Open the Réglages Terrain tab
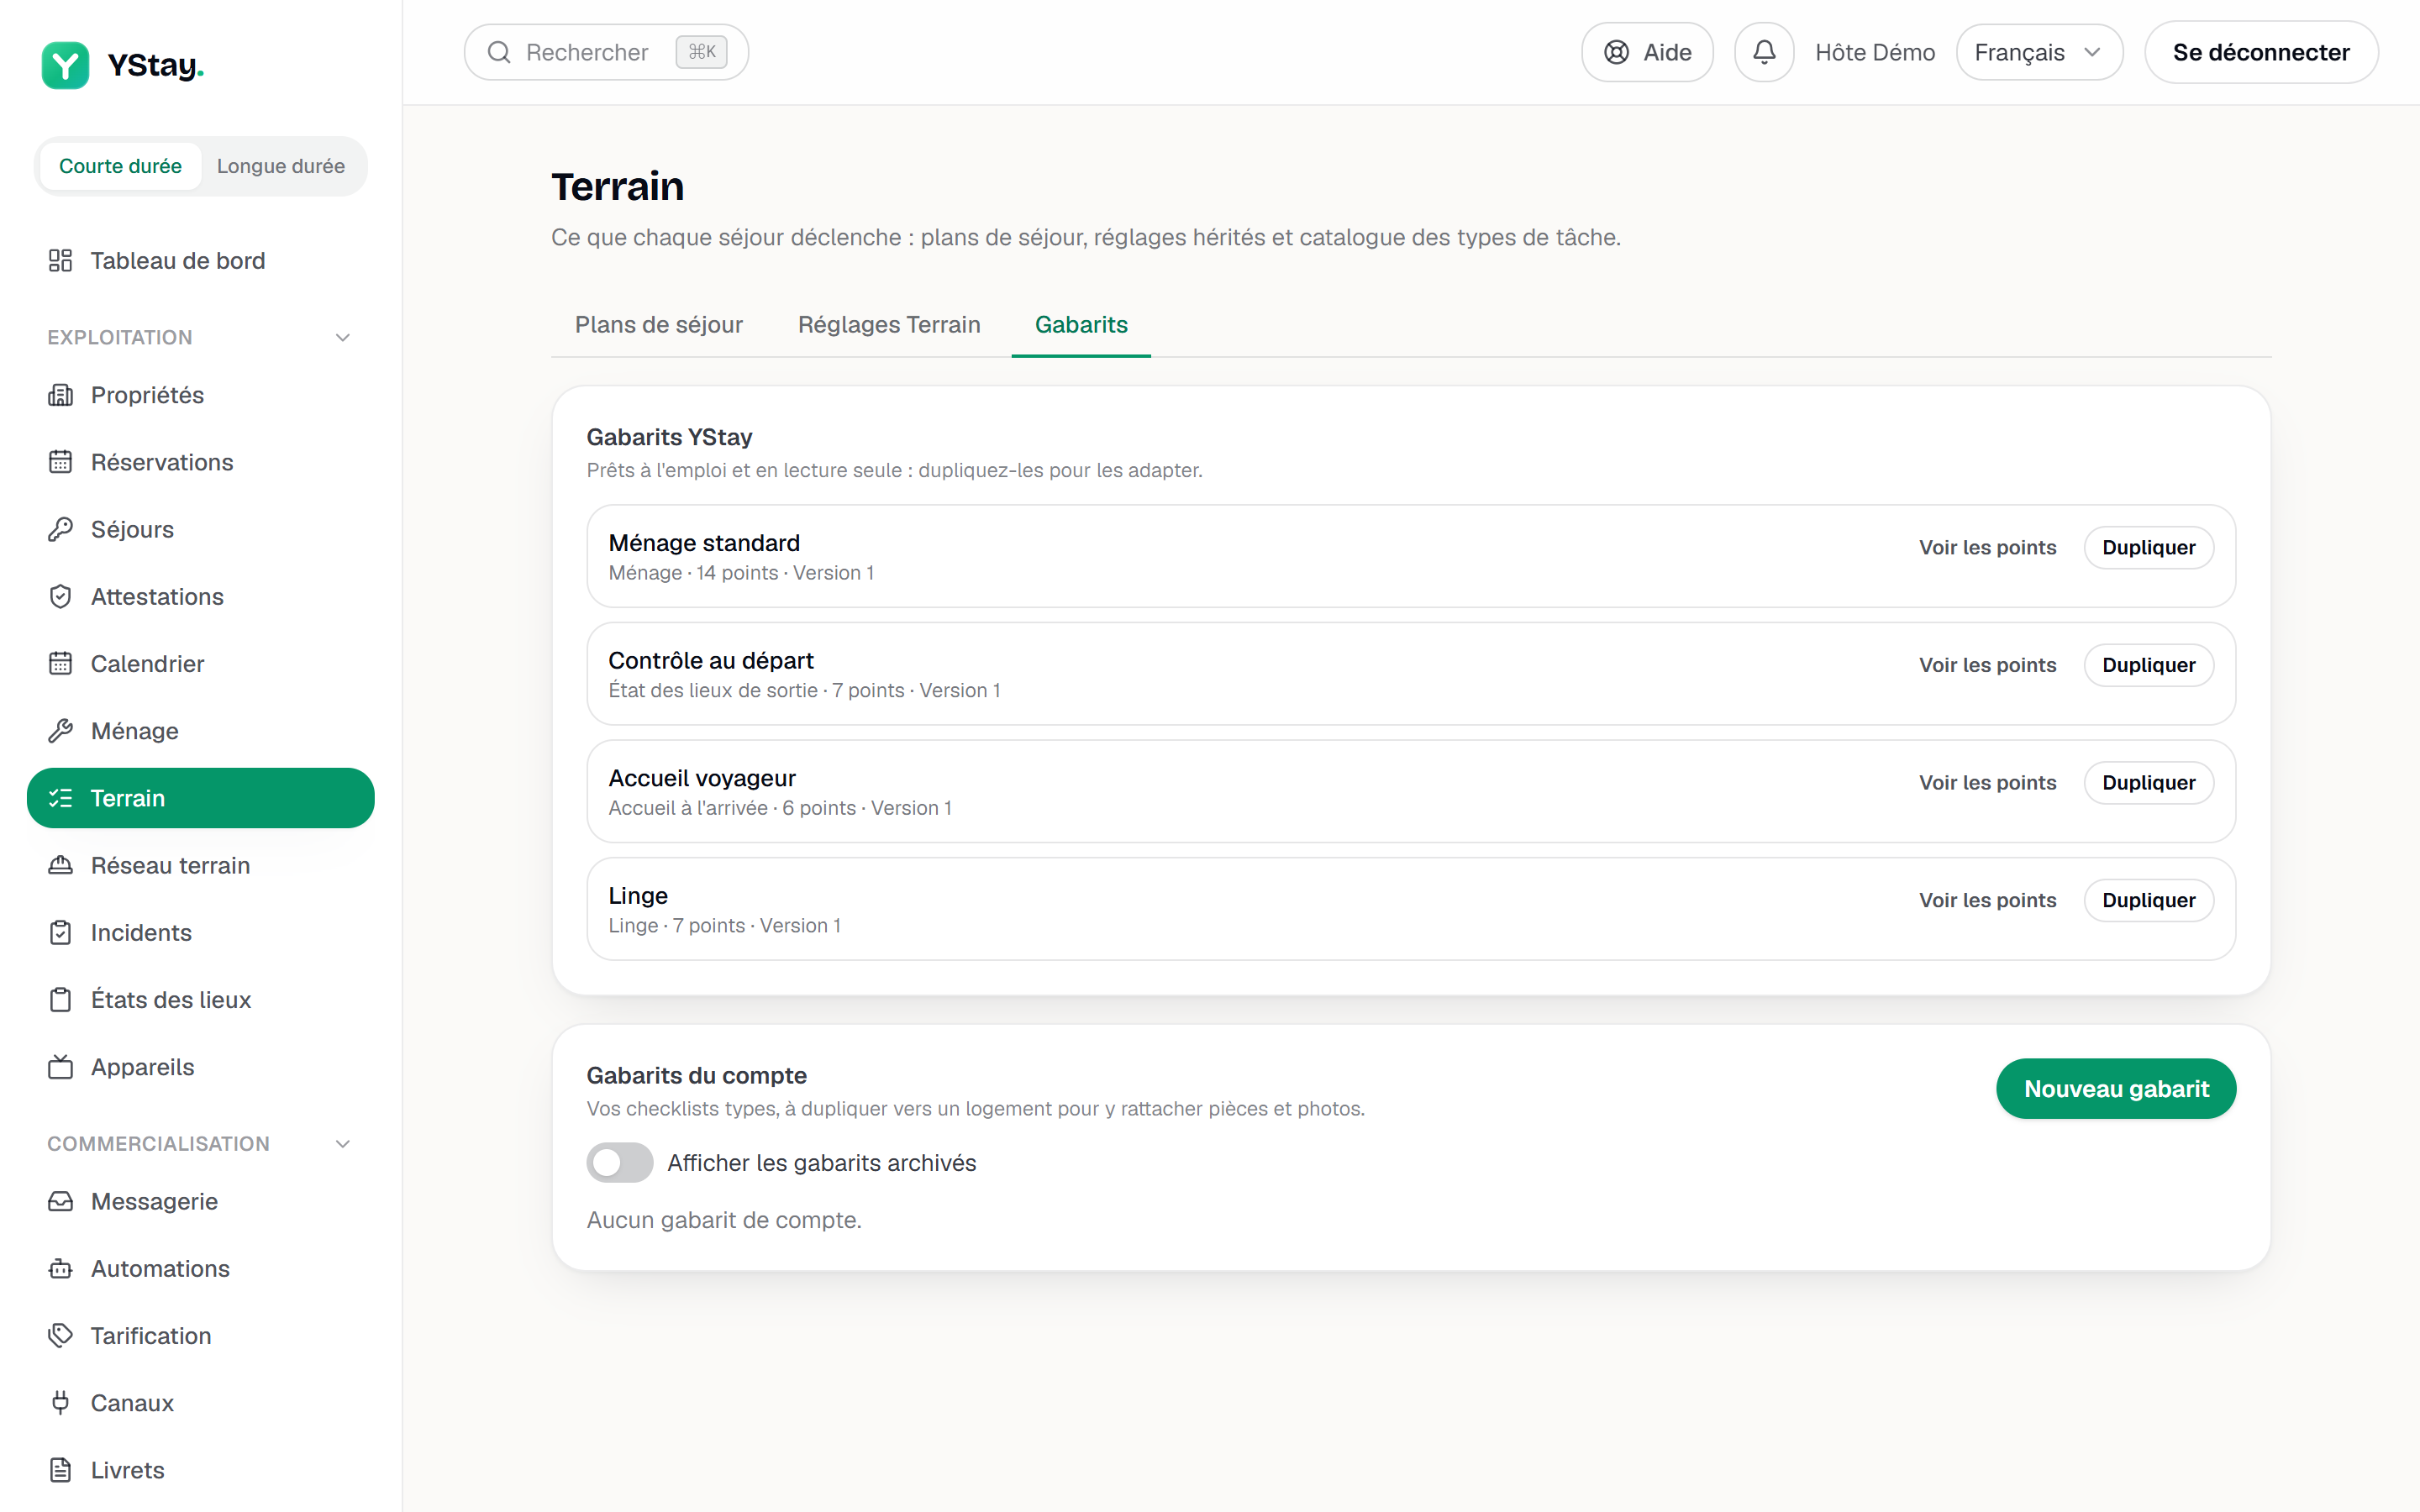This screenshot has height=1512, width=2420. point(889,325)
